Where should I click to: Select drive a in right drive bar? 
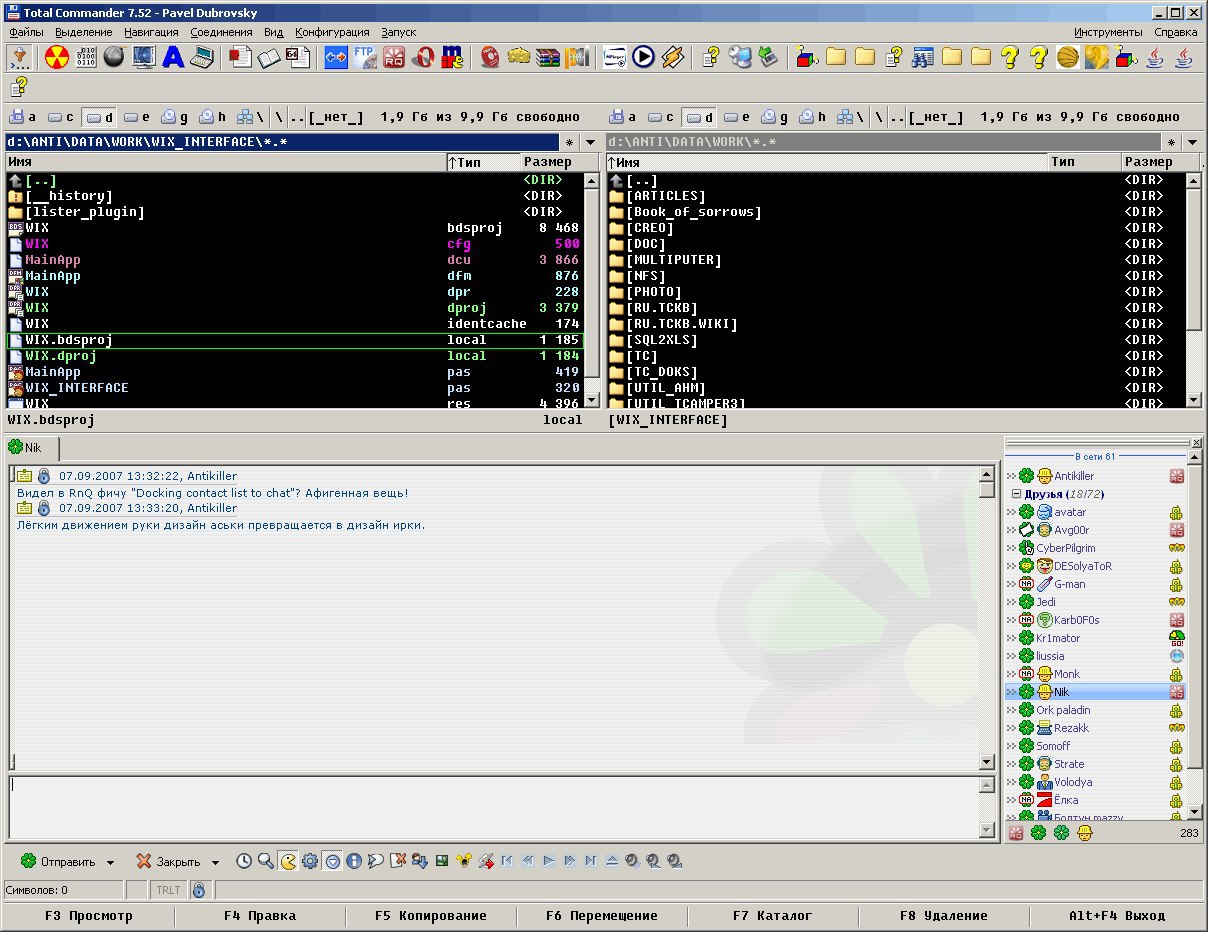click(624, 117)
